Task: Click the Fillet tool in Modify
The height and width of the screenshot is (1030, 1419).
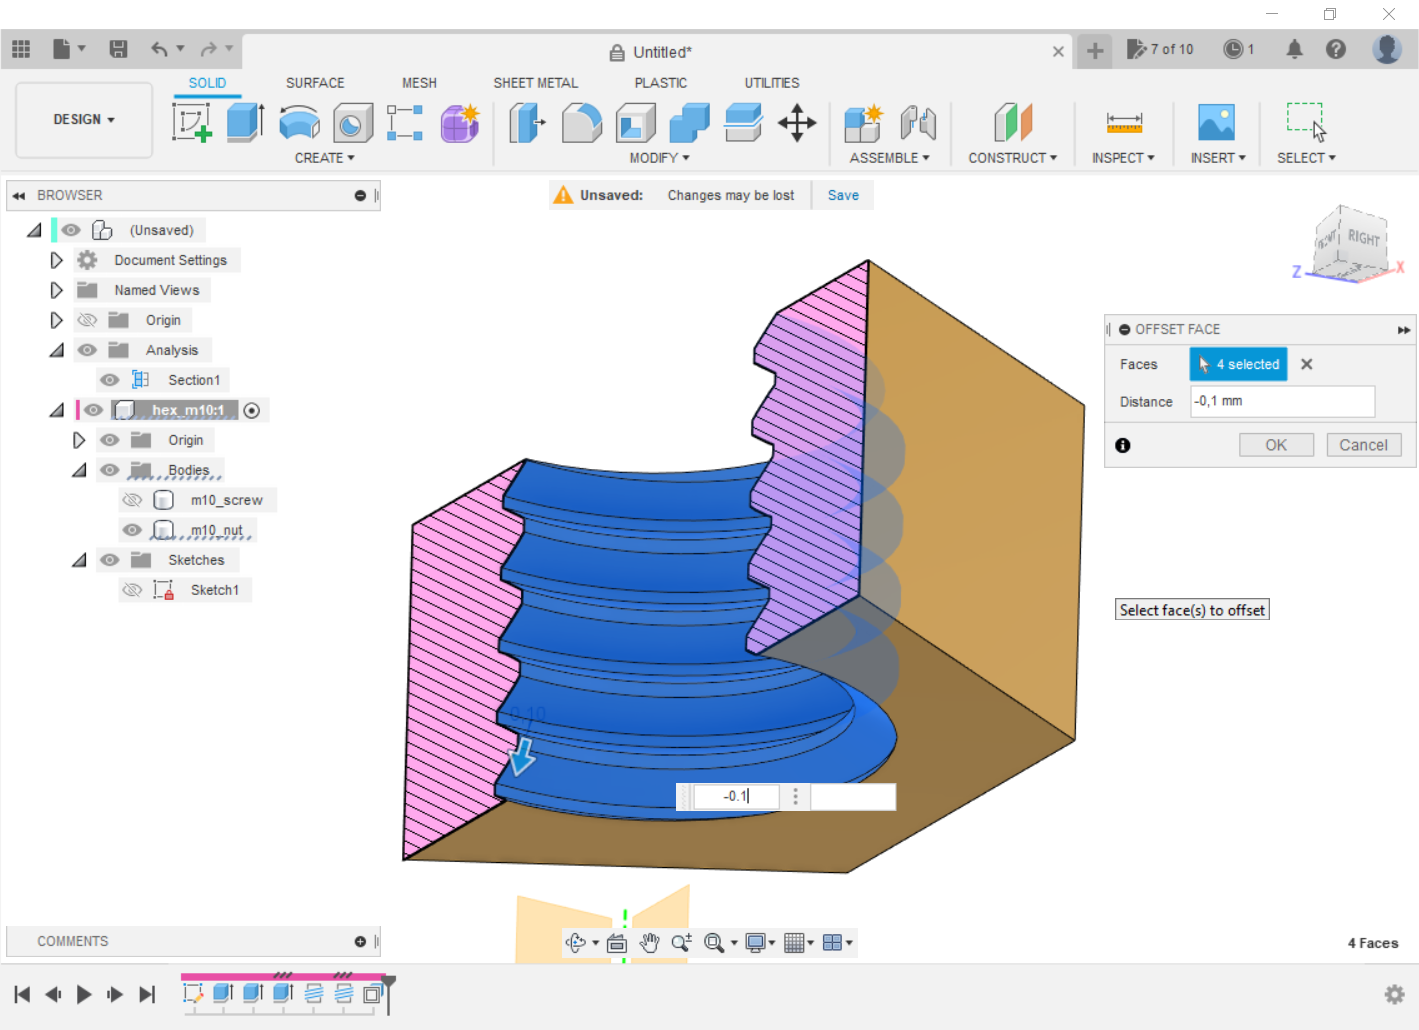Action: tap(581, 123)
